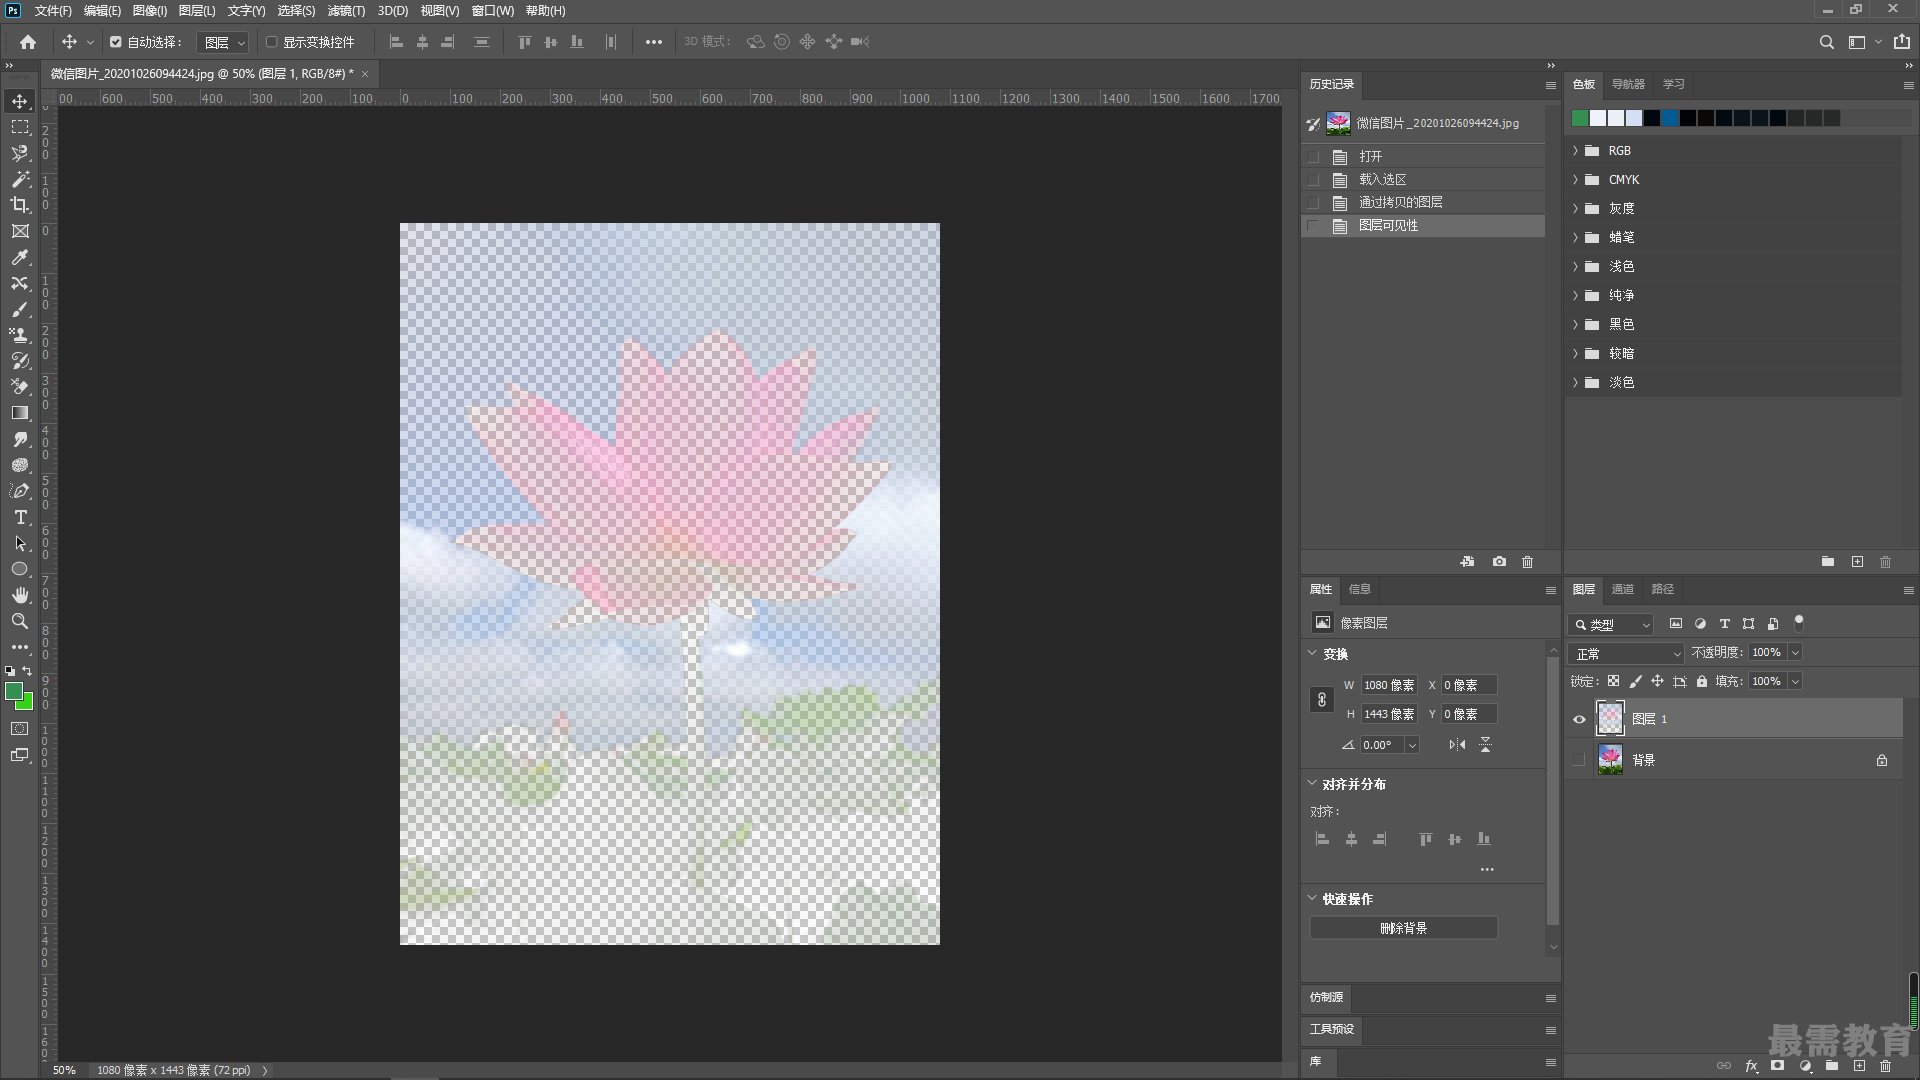Image resolution: width=1920 pixels, height=1080 pixels.
Task: Select the Eyedropper tool
Action: [x=20, y=257]
